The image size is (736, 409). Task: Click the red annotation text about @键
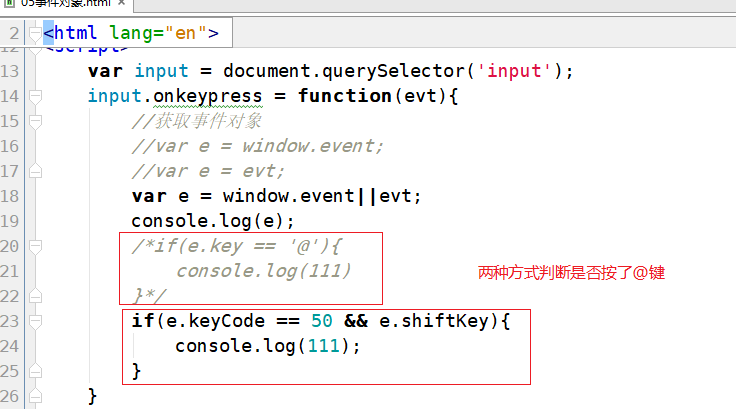tap(571, 272)
